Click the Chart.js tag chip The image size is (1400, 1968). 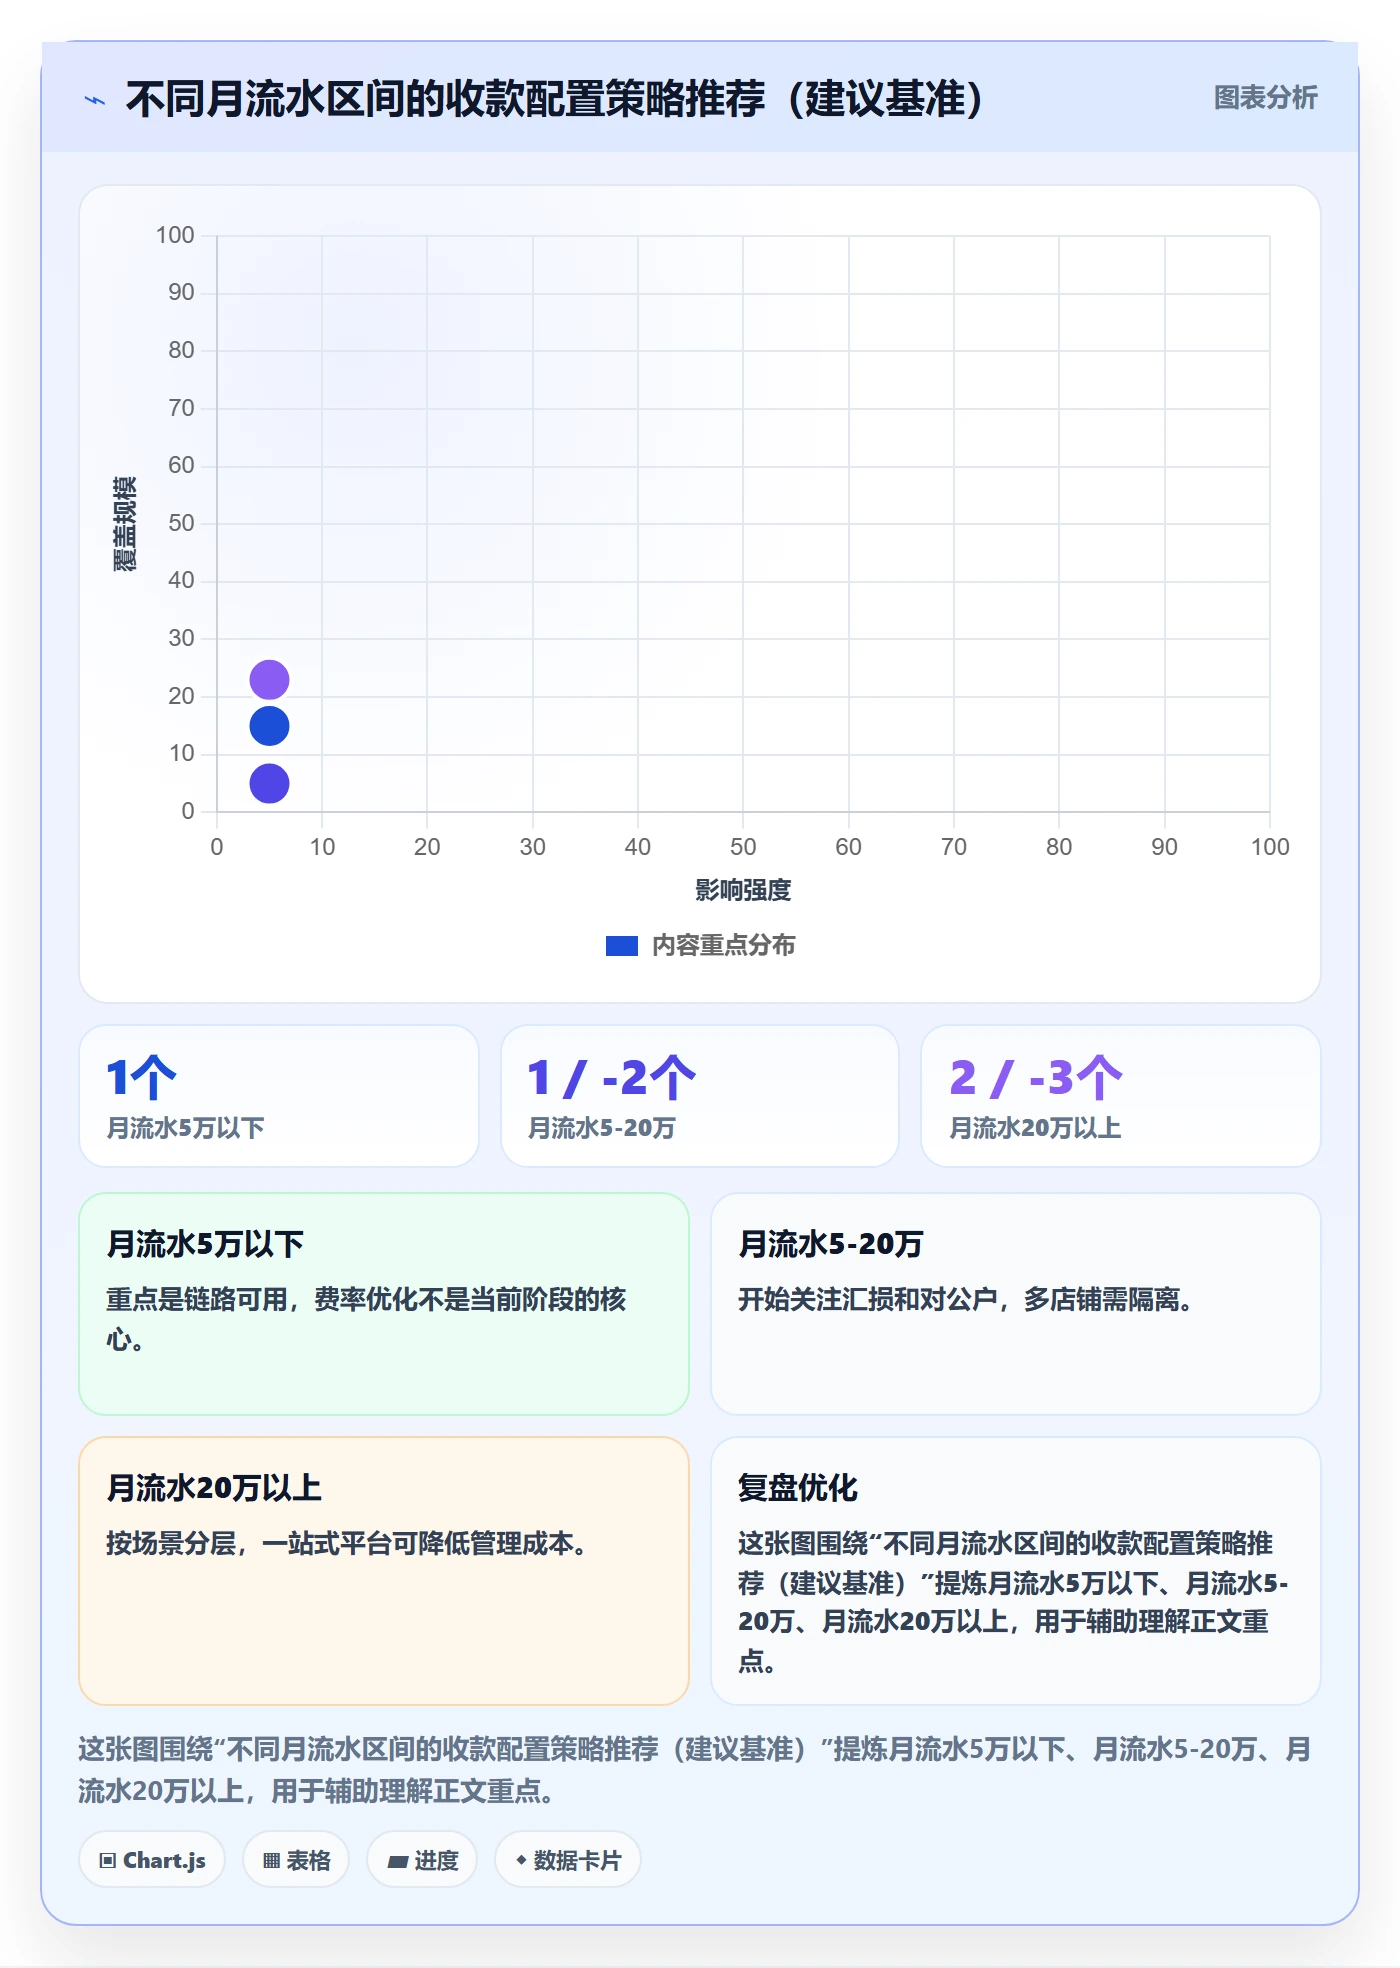point(152,1860)
